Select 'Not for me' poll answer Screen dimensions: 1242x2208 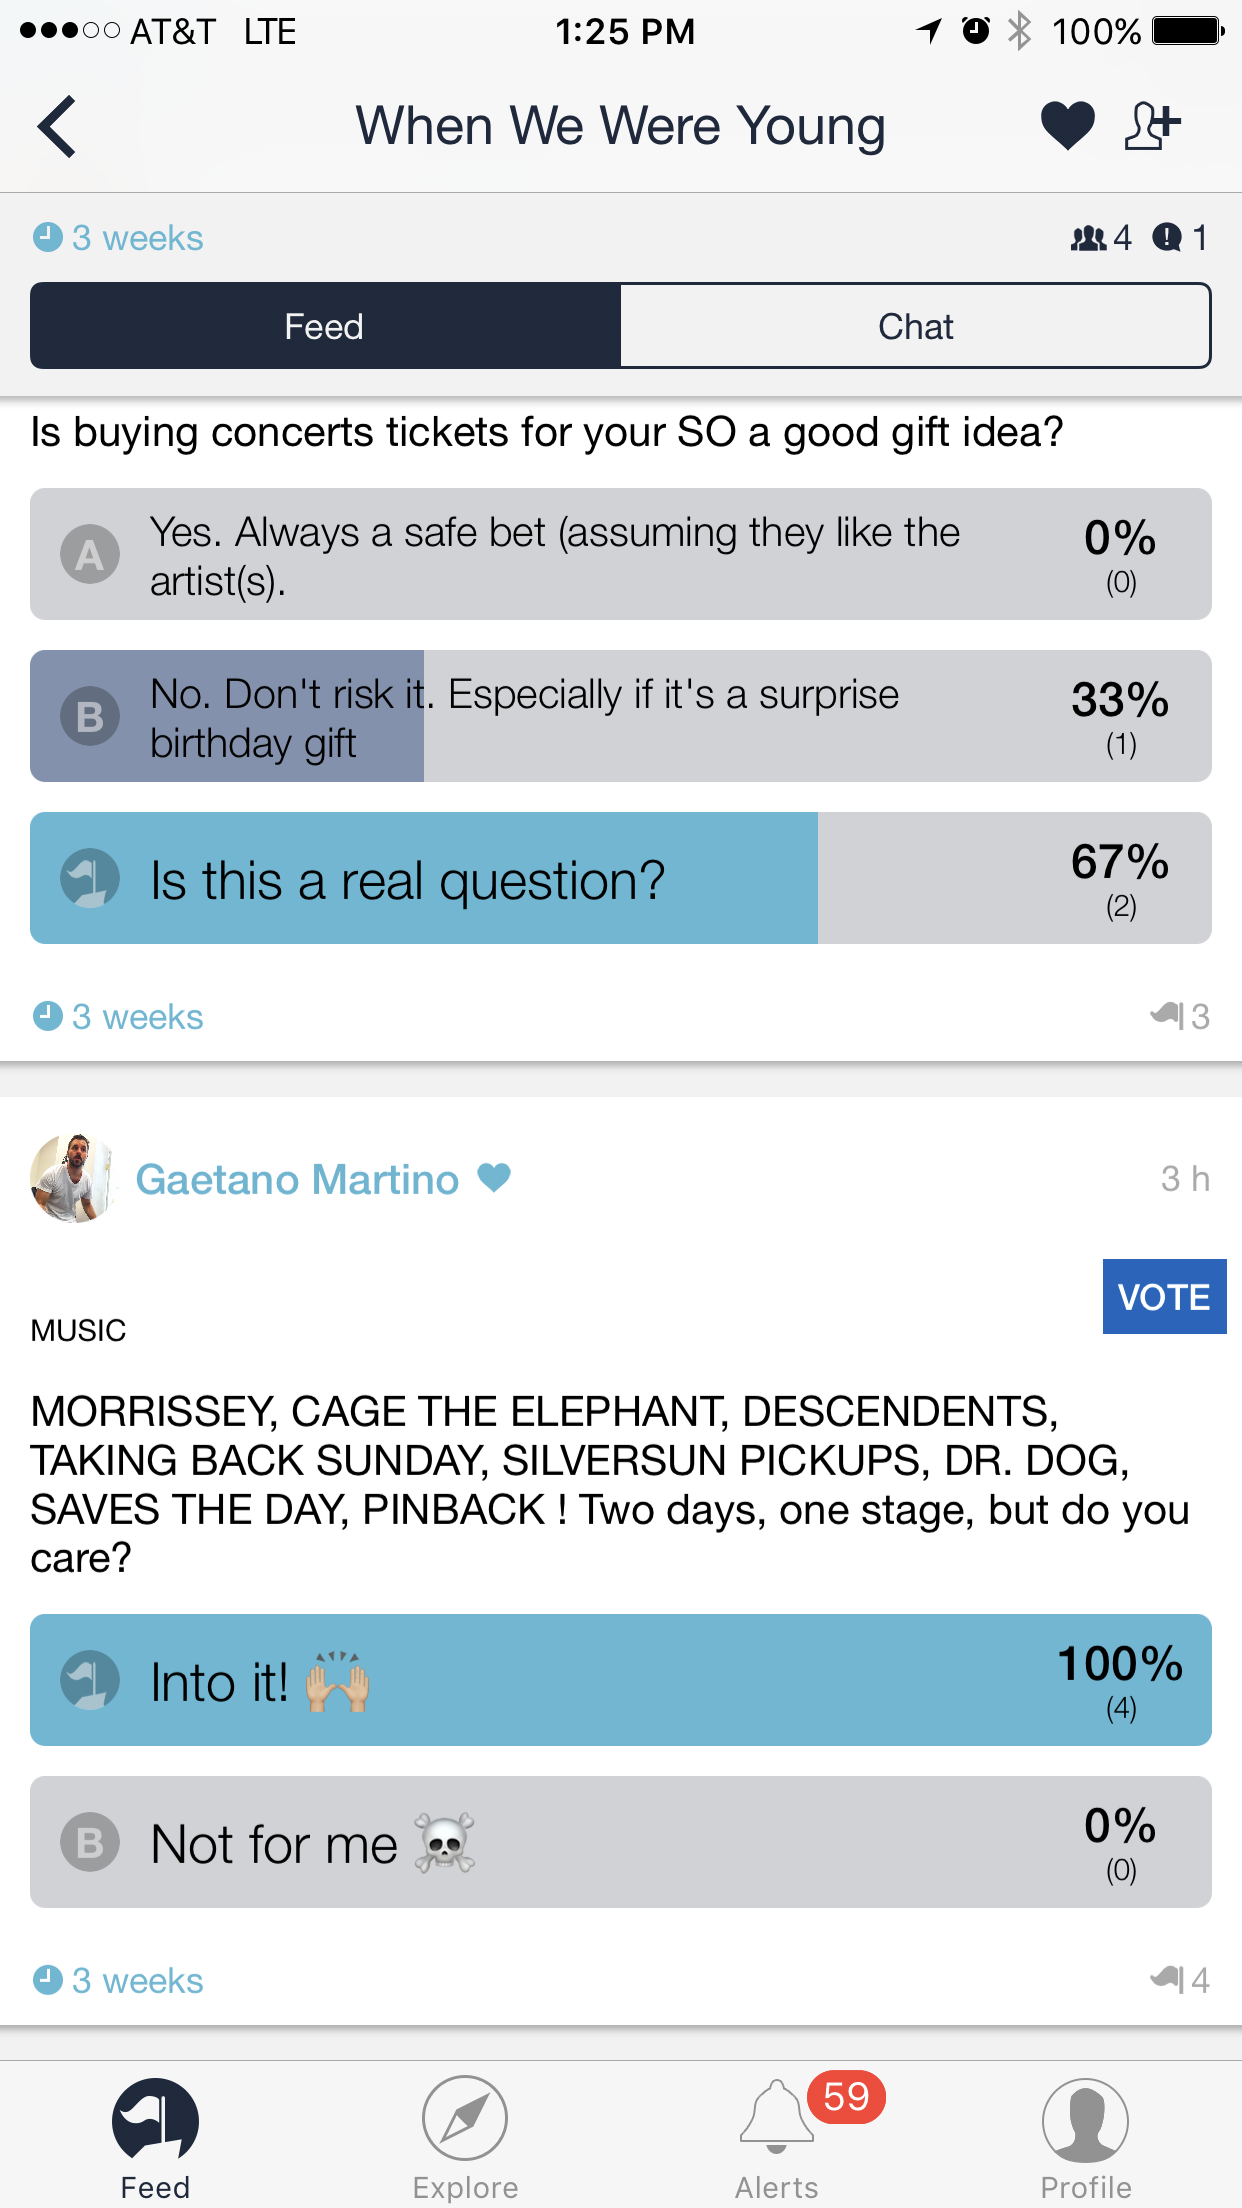[x=620, y=1843]
